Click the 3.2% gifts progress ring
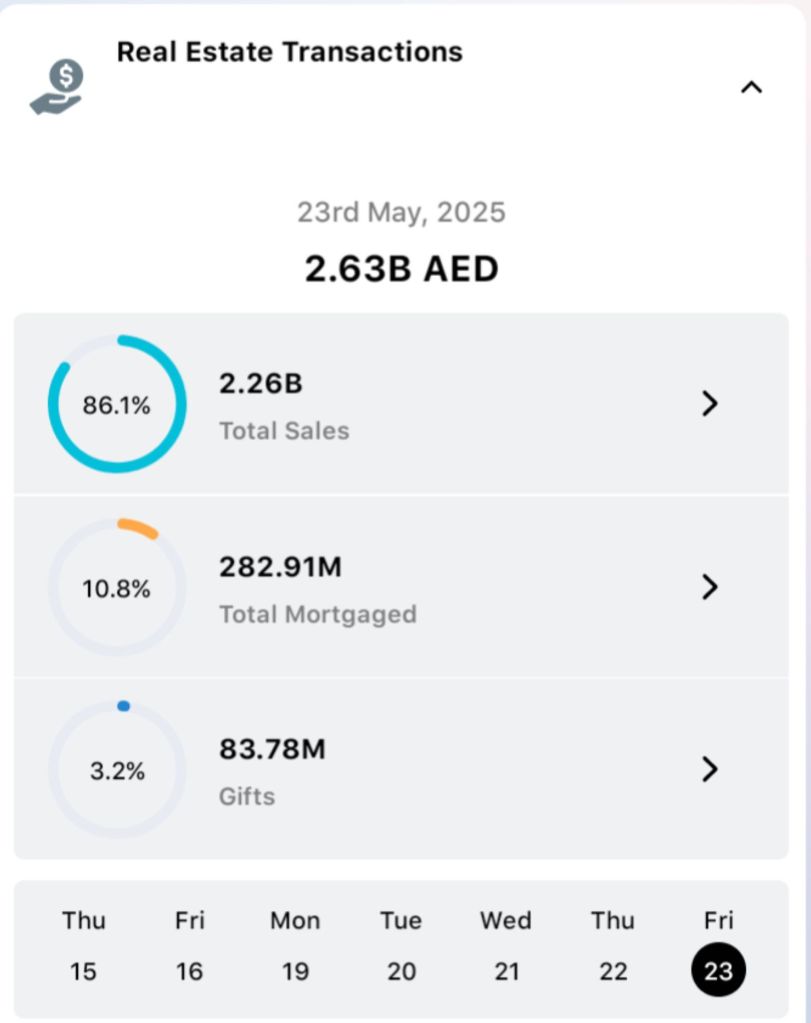Viewport: 811px width, 1023px height. click(x=117, y=770)
